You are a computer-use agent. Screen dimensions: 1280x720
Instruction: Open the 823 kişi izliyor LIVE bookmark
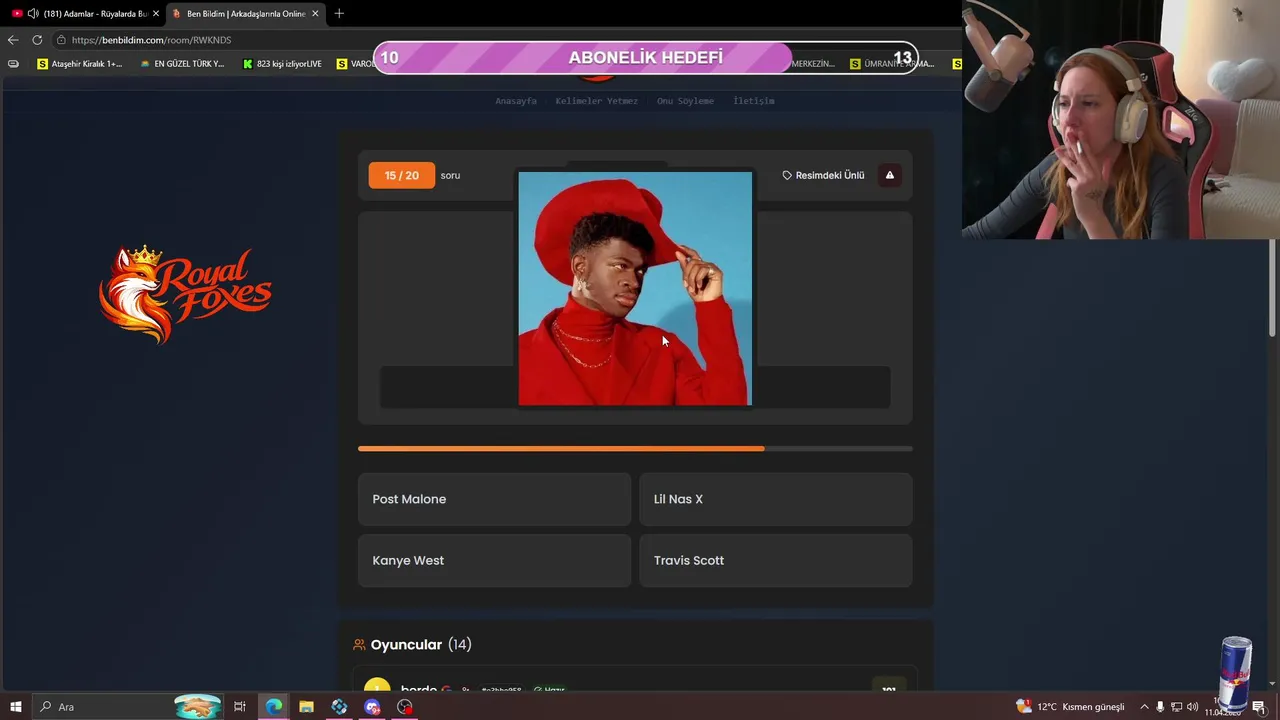tap(282, 64)
